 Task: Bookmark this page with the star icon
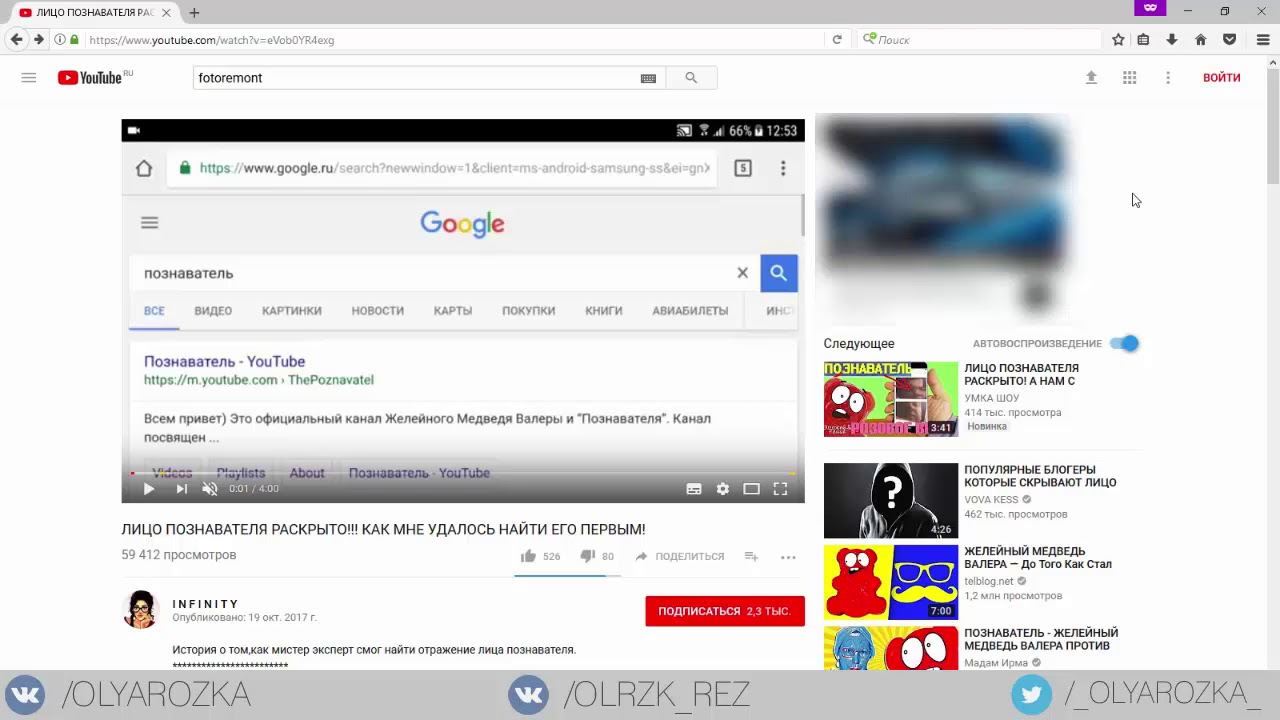1118,40
